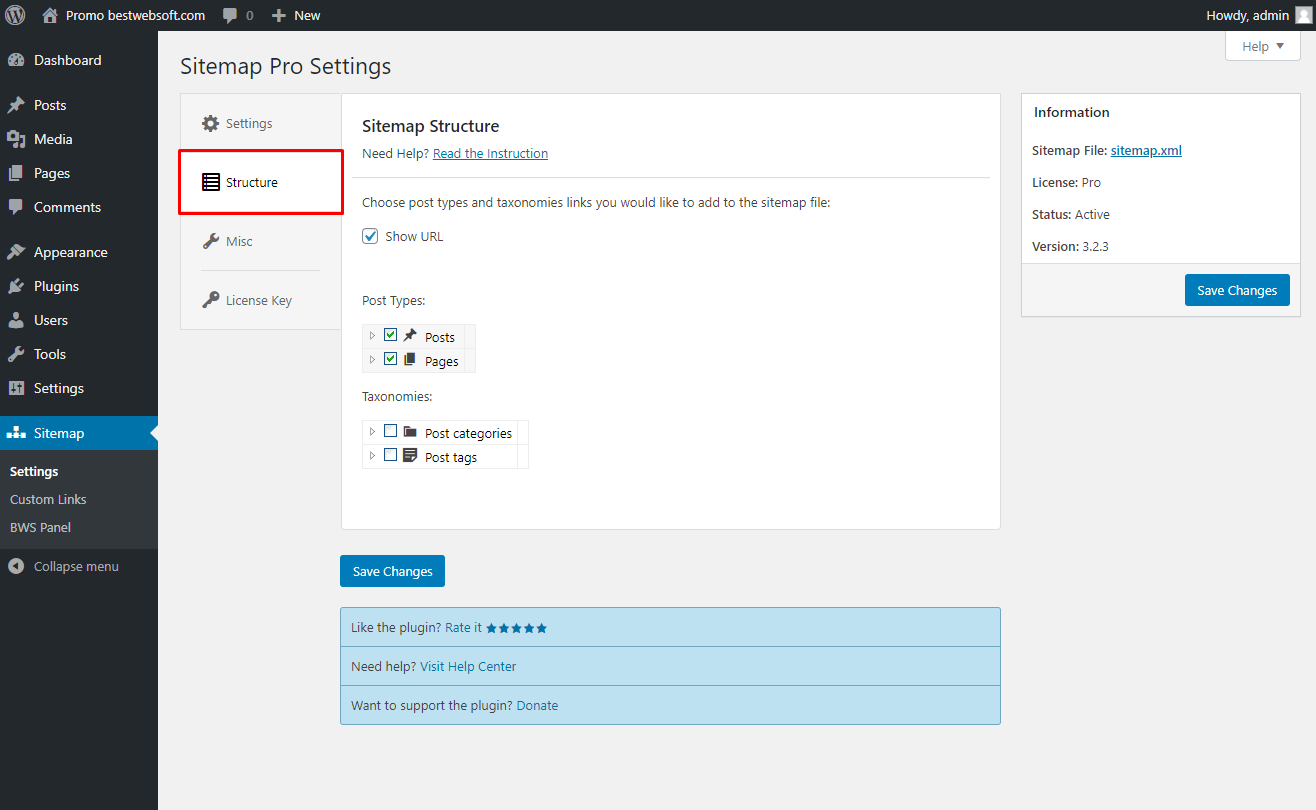Image resolution: width=1316 pixels, height=810 pixels.
Task: Click the Misc wrench icon
Action: pos(210,241)
